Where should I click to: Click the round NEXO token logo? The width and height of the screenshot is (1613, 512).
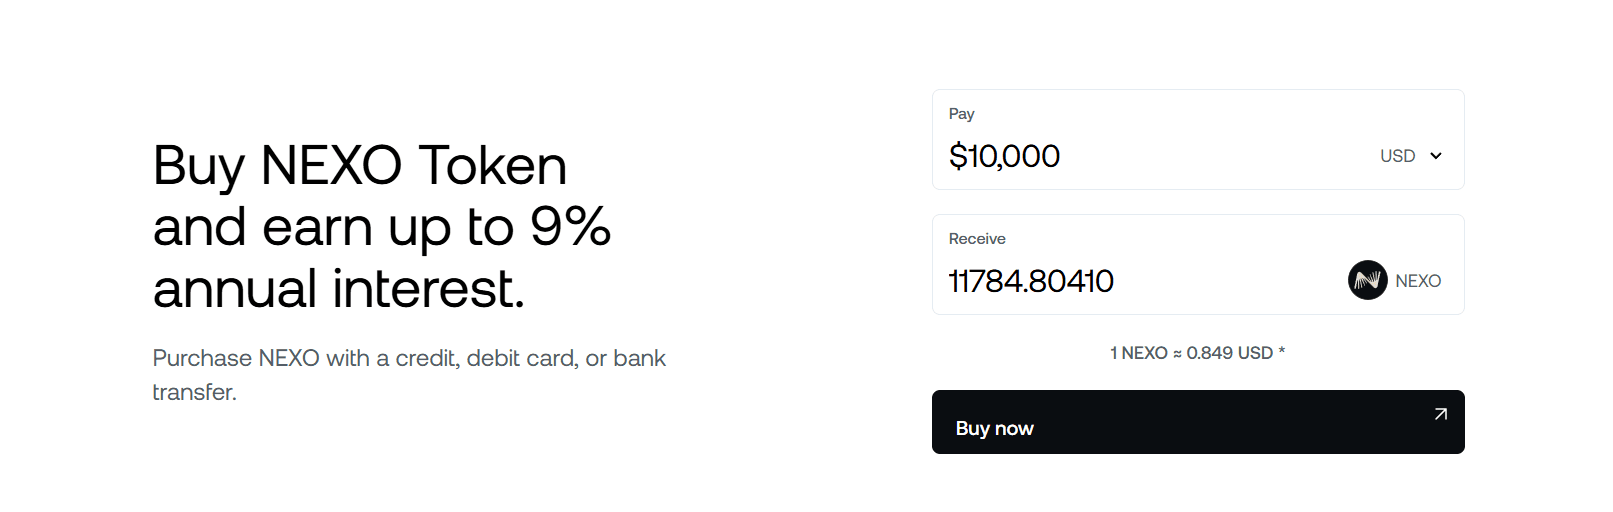tap(1367, 280)
